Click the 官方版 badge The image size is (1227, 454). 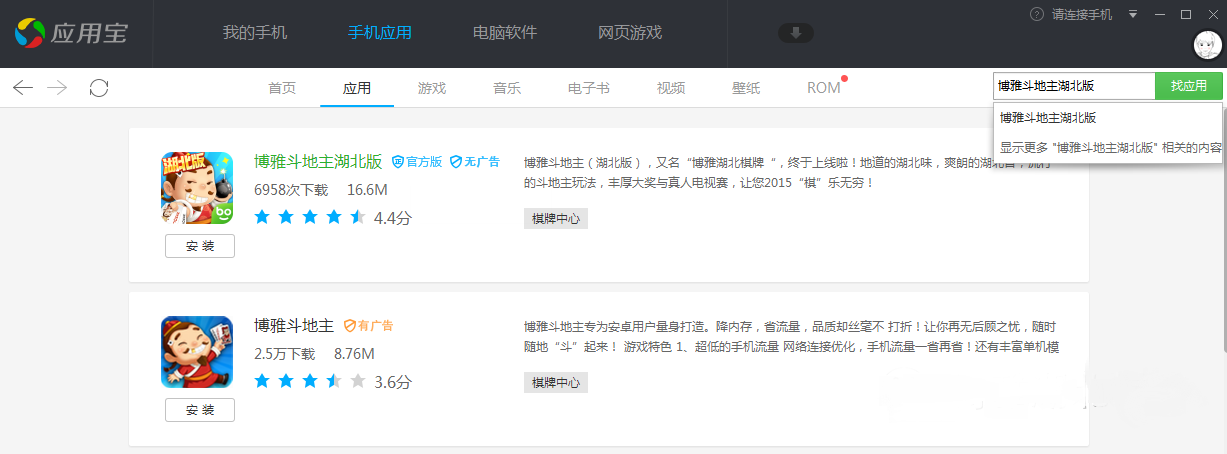coord(416,161)
